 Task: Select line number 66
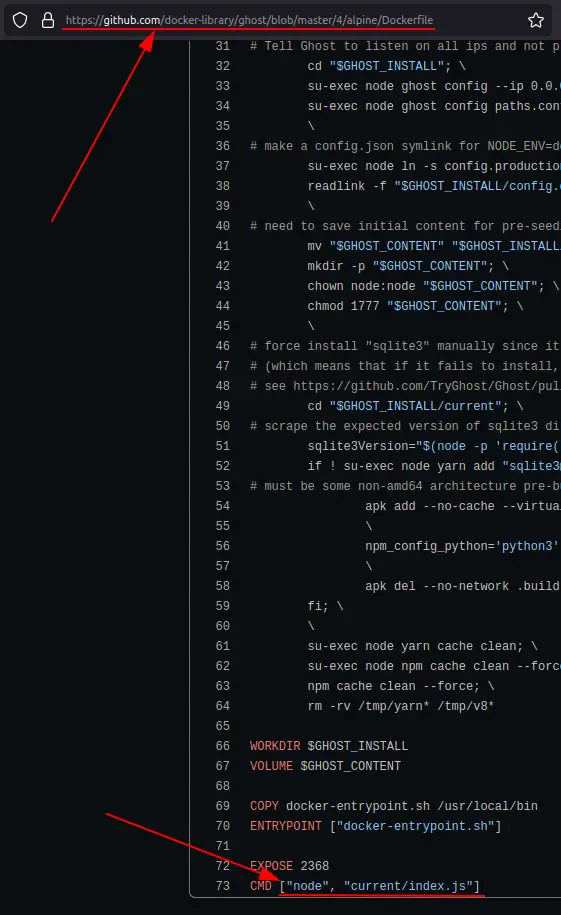(222, 746)
